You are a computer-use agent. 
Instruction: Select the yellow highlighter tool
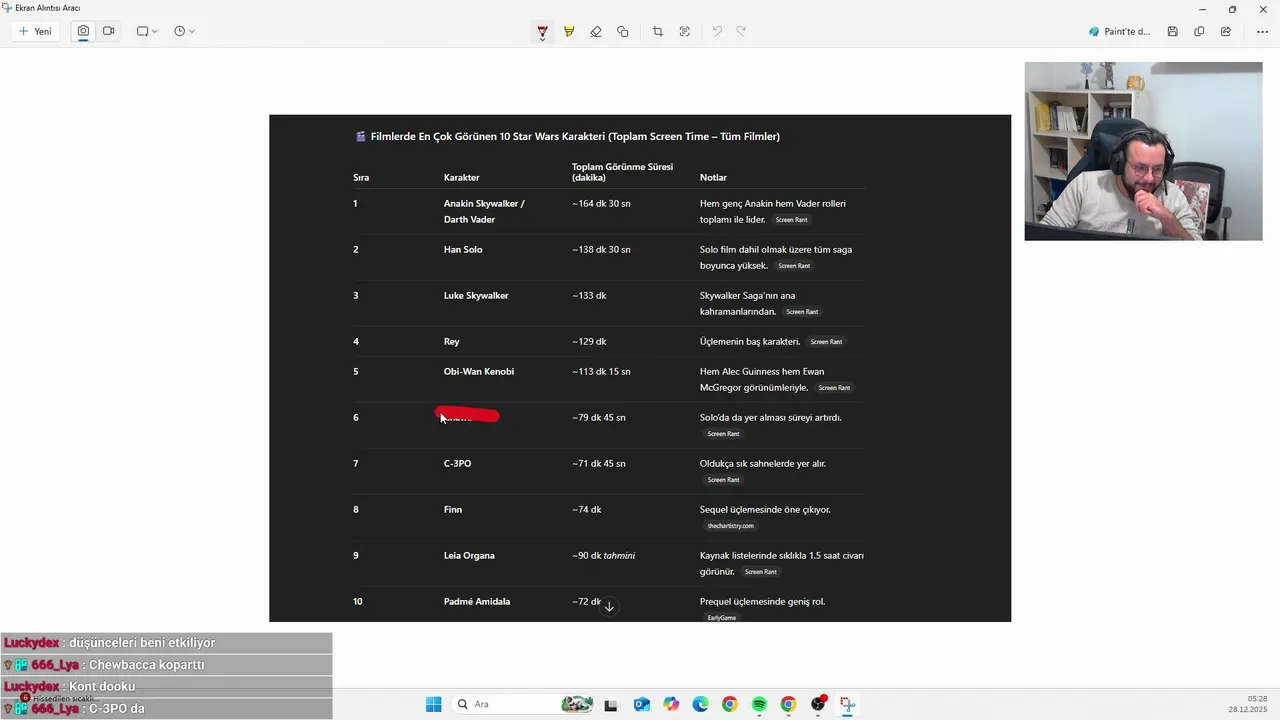click(569, 32)
